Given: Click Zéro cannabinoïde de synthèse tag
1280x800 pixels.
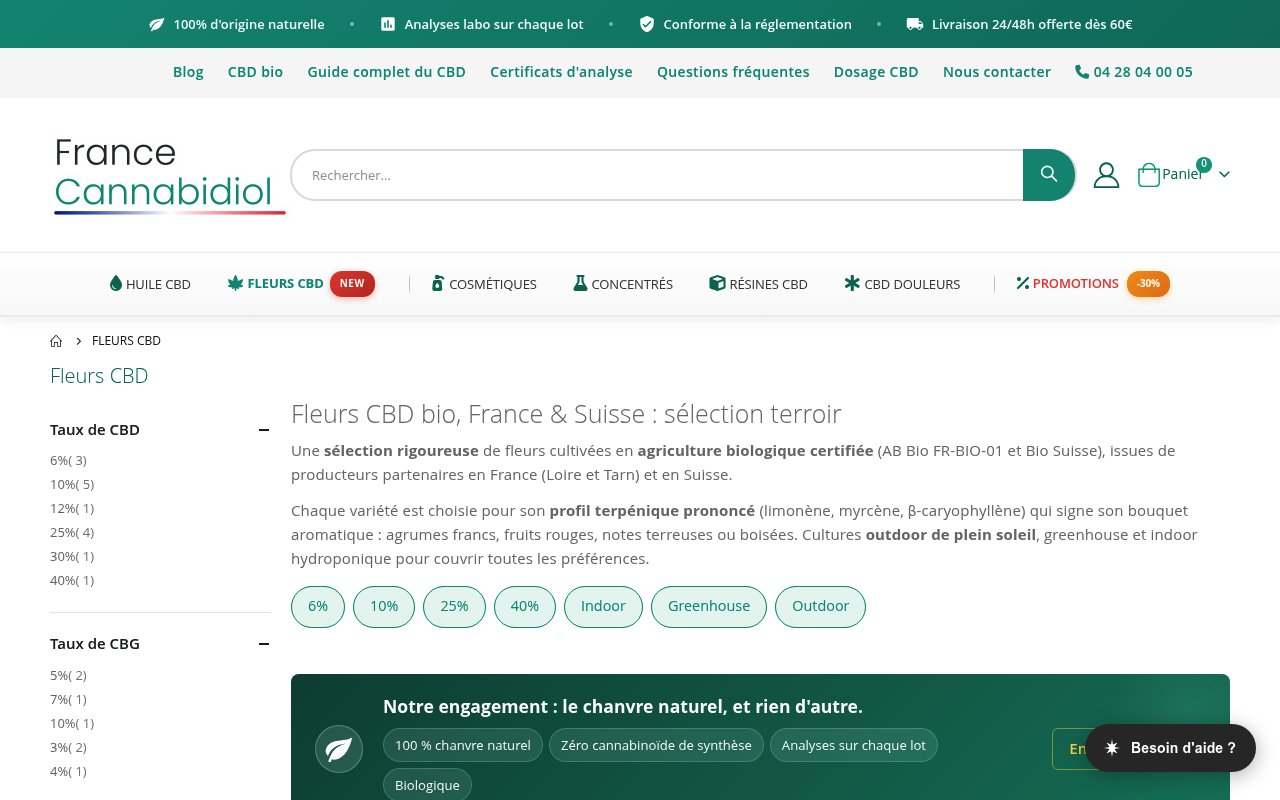Looking at the screenshot, I should (x=656, y=745).
